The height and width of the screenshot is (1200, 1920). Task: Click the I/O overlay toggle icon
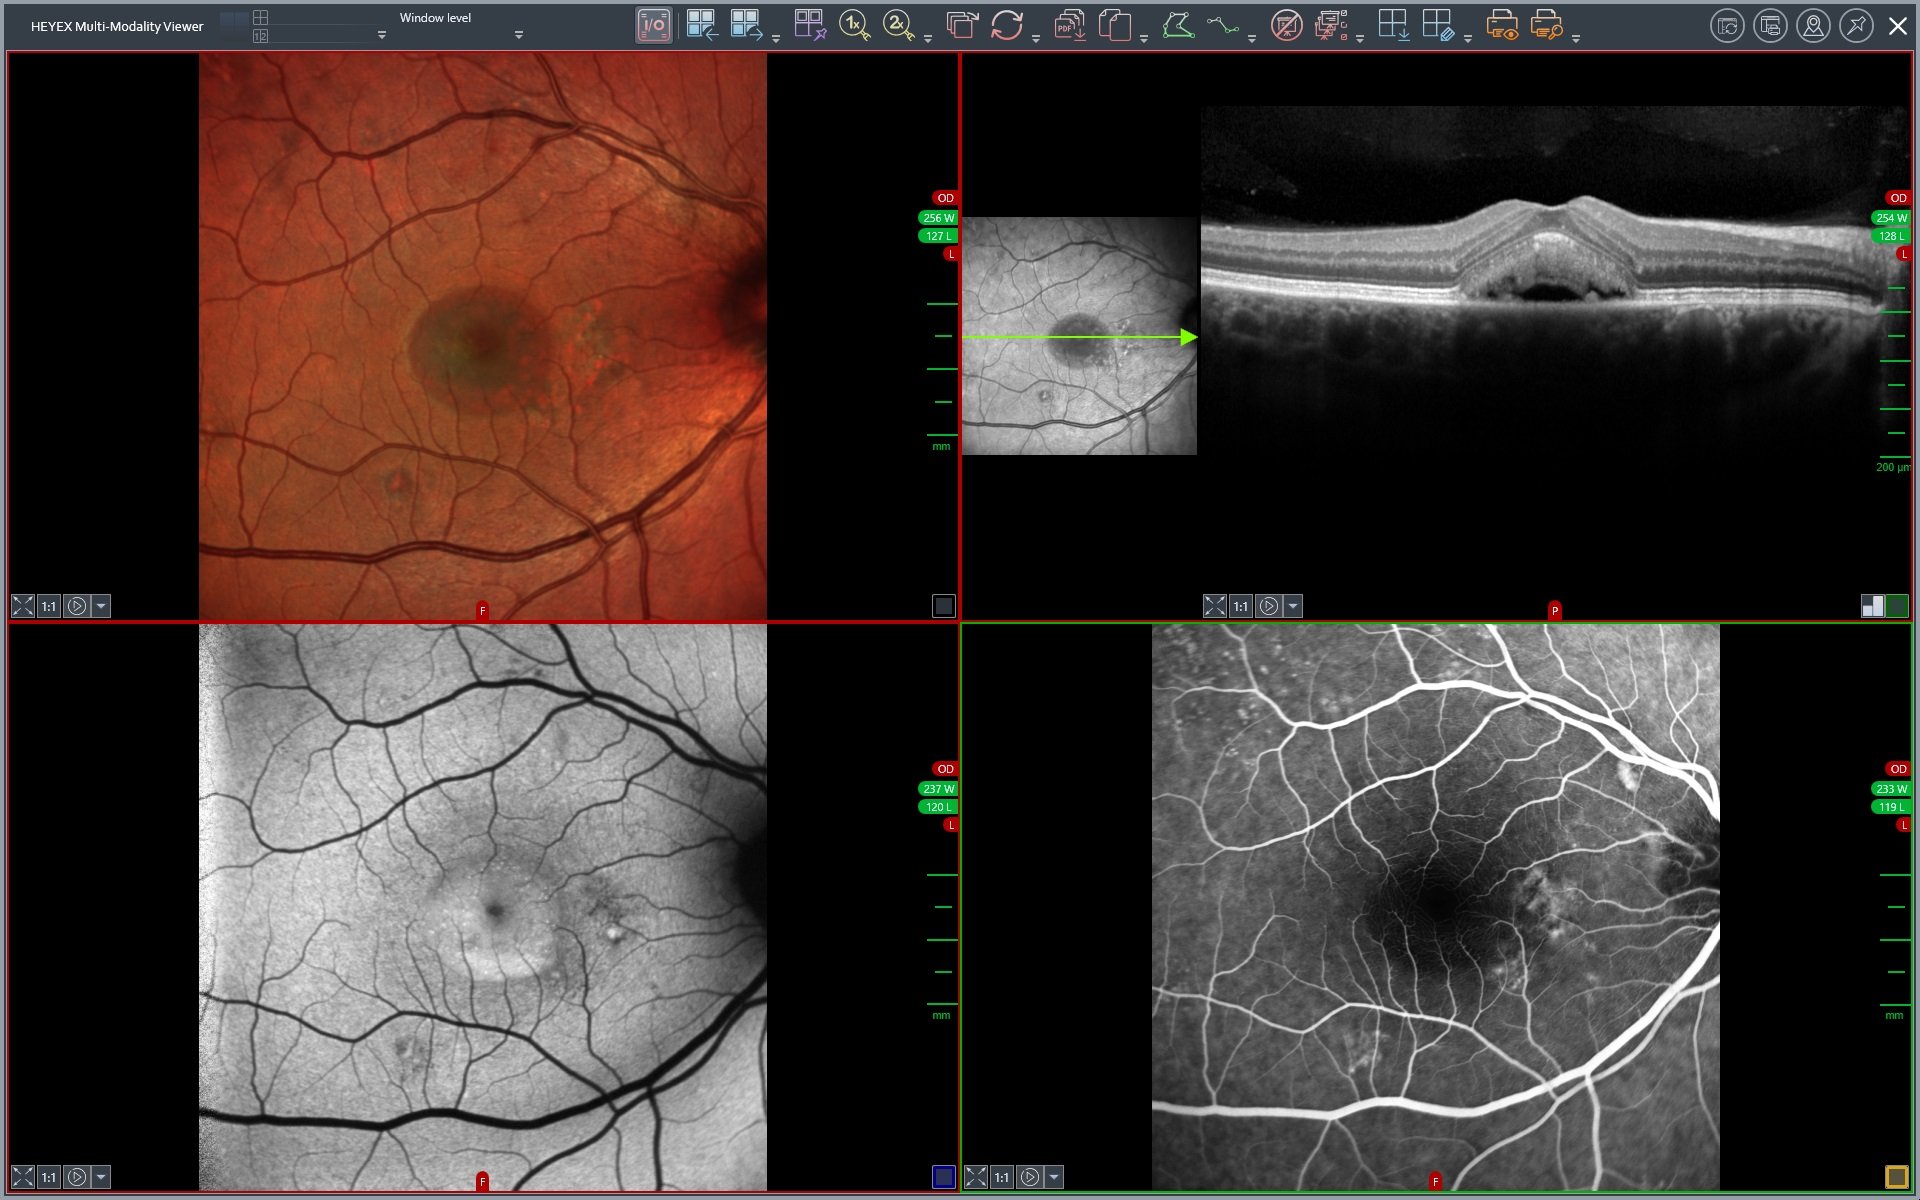tap(653, 26)
